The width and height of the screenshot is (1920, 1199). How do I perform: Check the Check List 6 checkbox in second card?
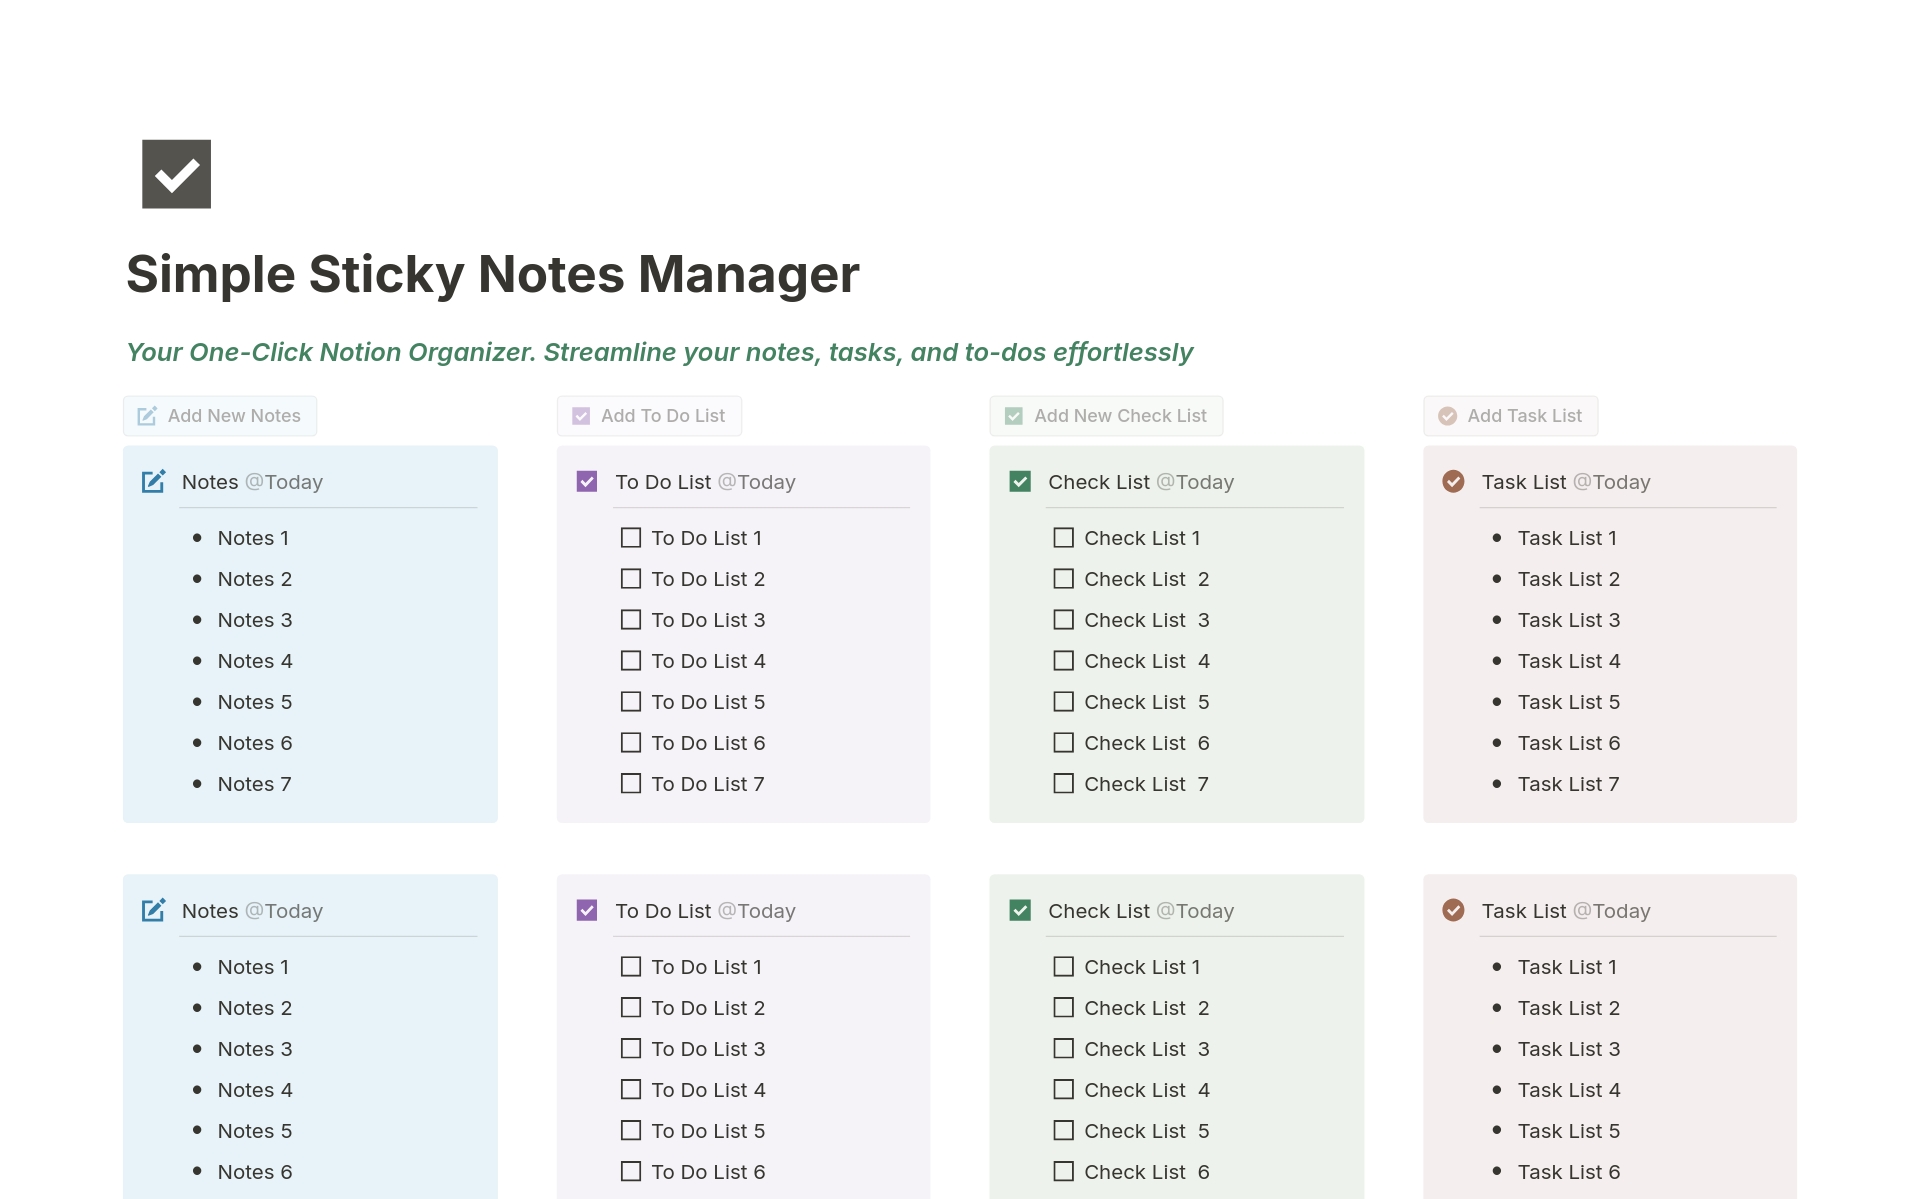1063,1171
